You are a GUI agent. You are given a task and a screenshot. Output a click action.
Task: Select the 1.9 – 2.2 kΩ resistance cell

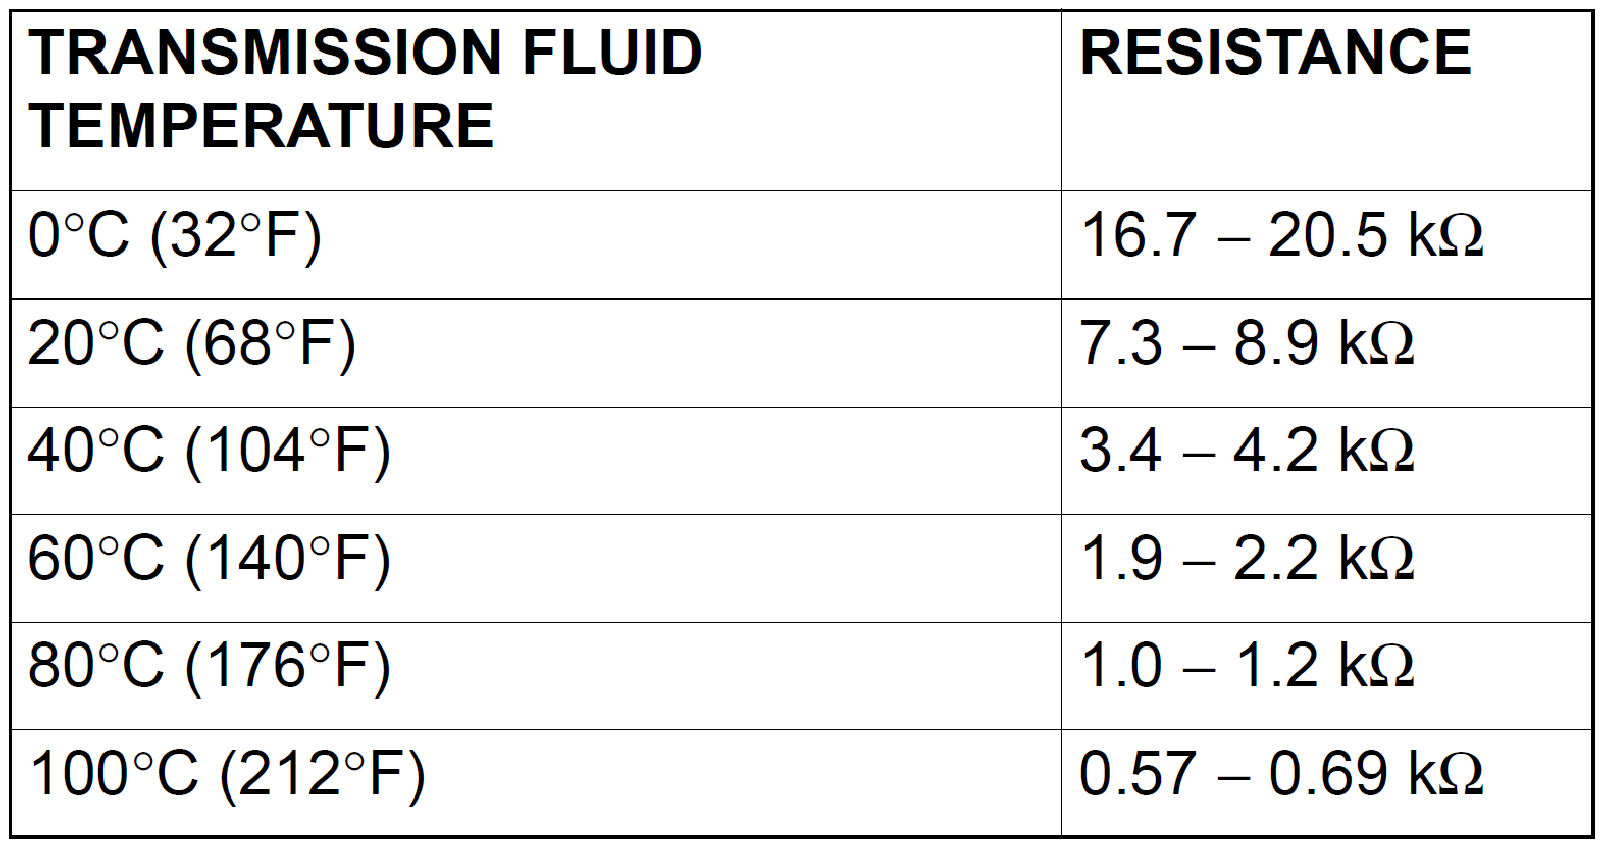(1246, 559)
